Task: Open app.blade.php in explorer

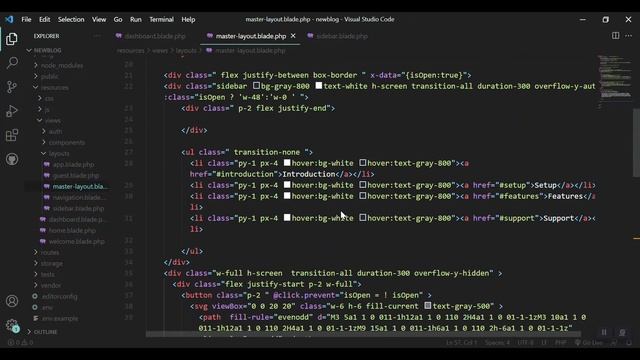Action: pos(73,164)
